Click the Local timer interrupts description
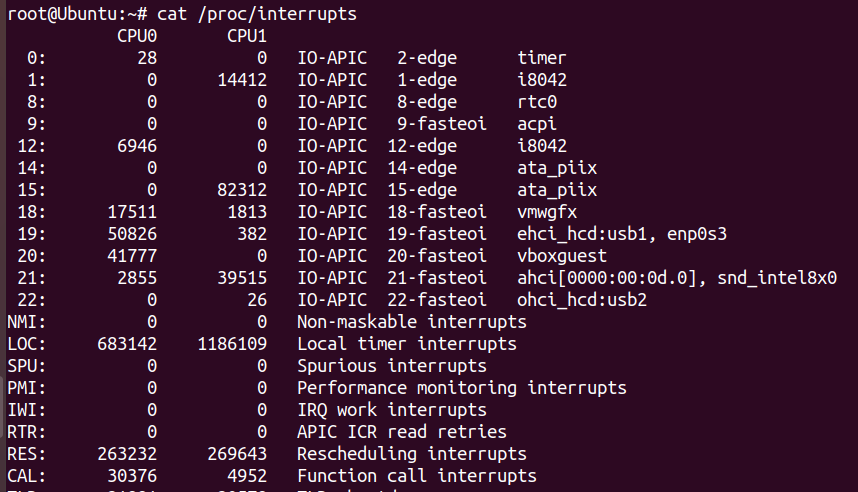858x492 pixels. pos(407,344)
